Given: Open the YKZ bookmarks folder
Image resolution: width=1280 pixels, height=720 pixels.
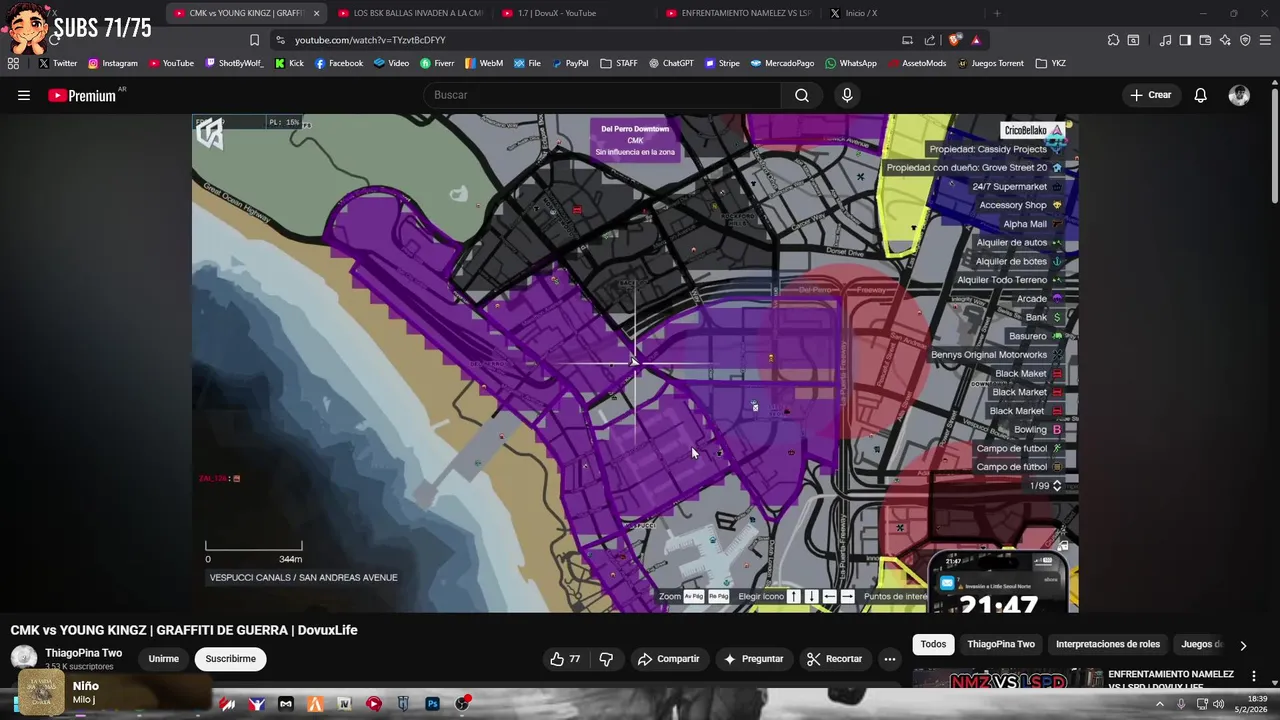Looking at the screenshot, I should coord(1050,63).
